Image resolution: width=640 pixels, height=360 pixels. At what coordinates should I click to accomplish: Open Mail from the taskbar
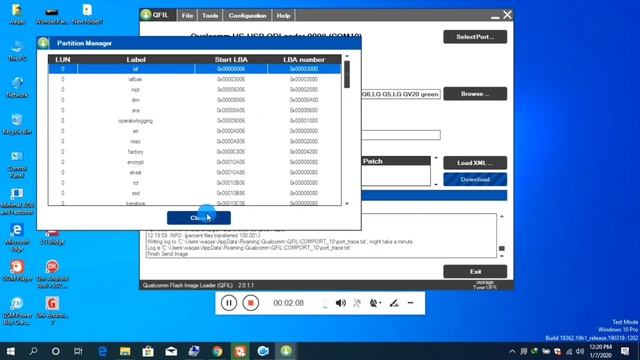[171, 351]
